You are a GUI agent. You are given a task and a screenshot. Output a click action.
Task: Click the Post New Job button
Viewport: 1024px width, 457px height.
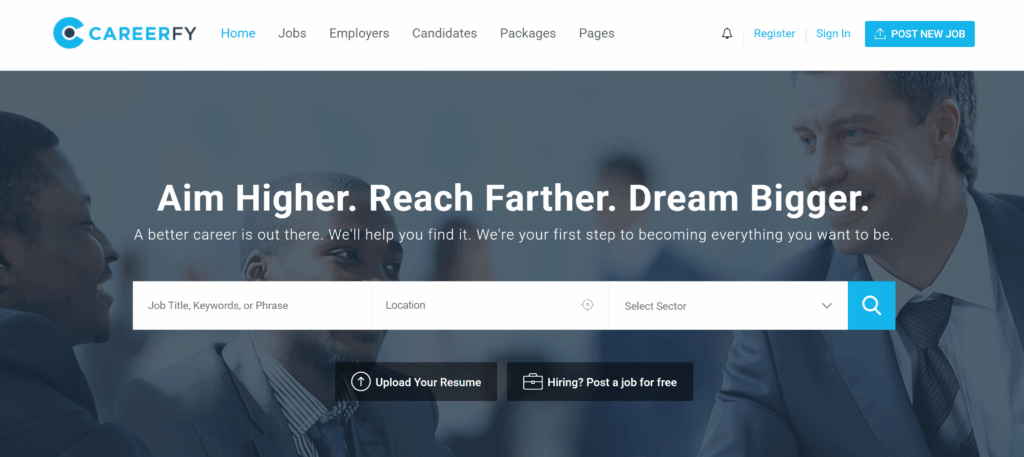[x=920, y=34]
